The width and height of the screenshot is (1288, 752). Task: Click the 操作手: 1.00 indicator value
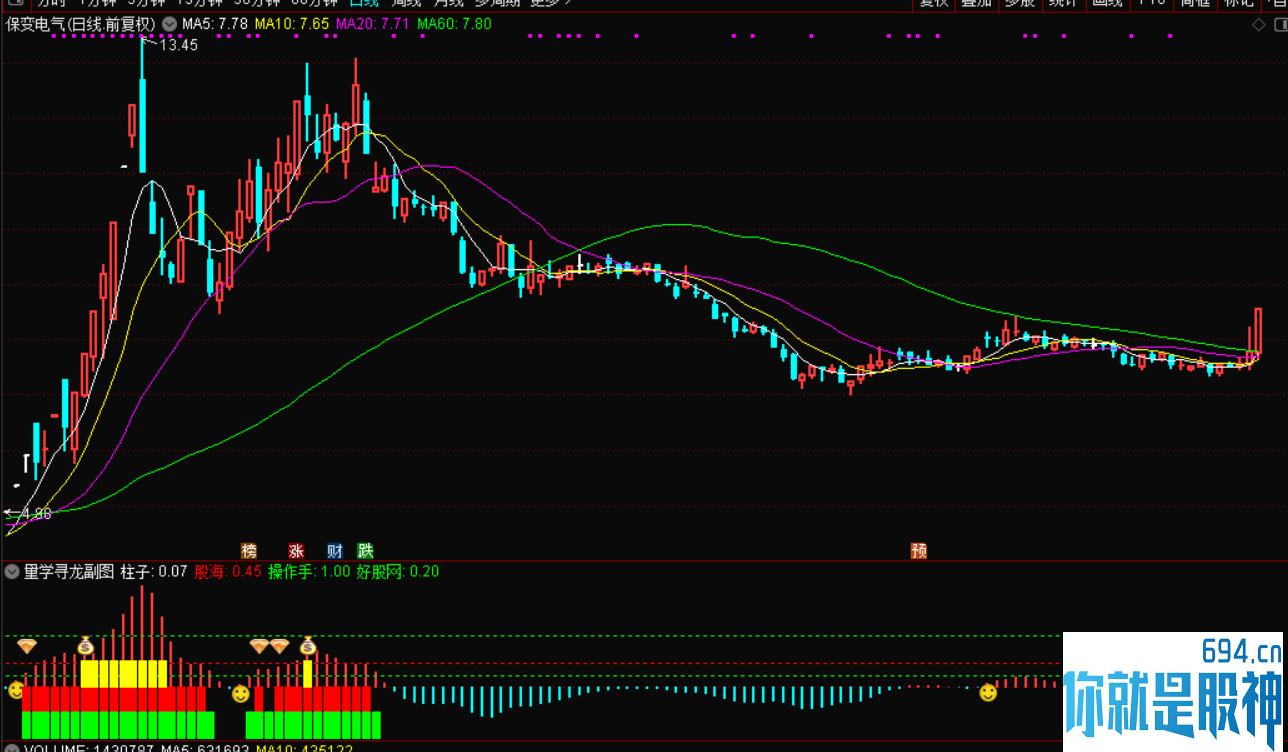[x=309, y=572]
